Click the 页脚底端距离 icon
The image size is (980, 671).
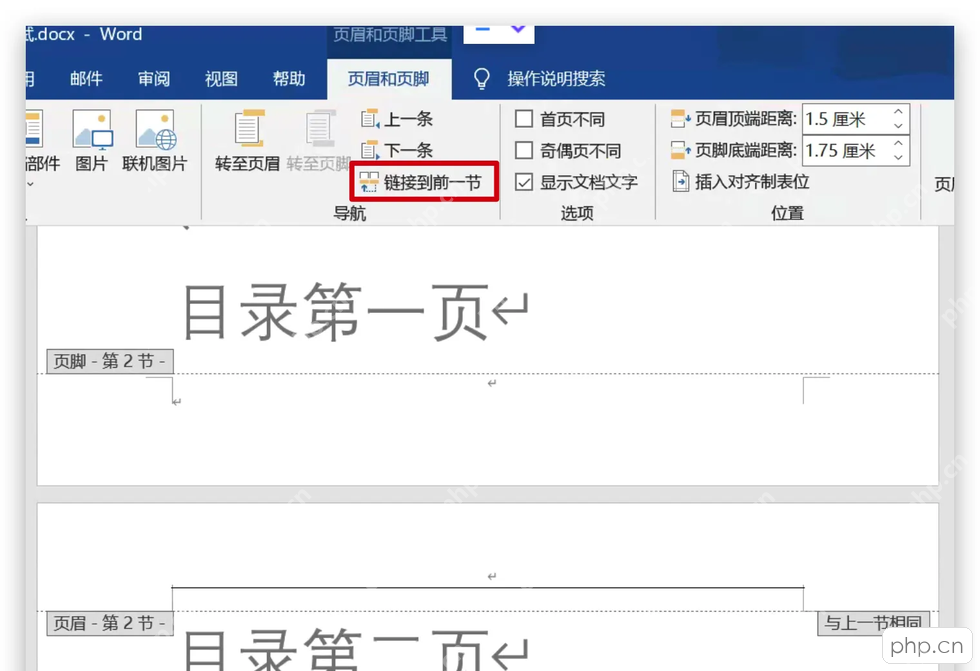pyautogui.click(x=680, y=150)
